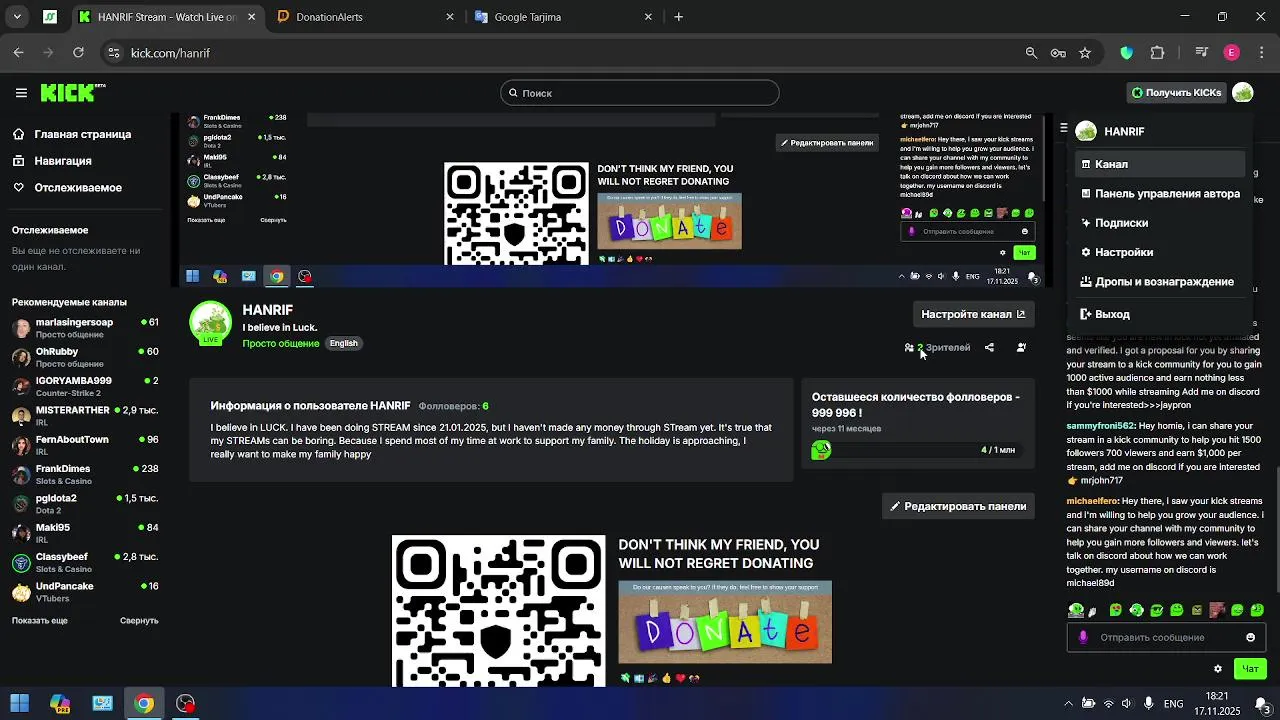Open the user avatar menu in Kick header
Image resolution: width=1280 pixels, height=720 pixels.
(x=1243, y=93)
